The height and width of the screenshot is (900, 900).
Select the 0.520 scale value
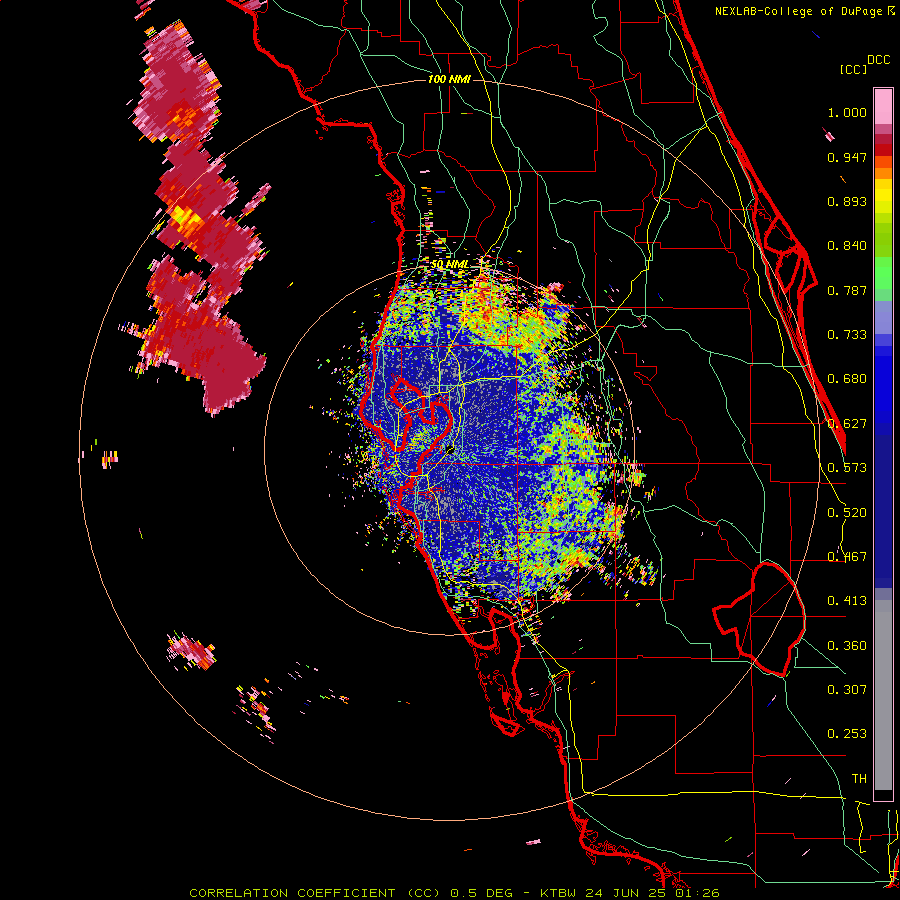click(847, 513)
